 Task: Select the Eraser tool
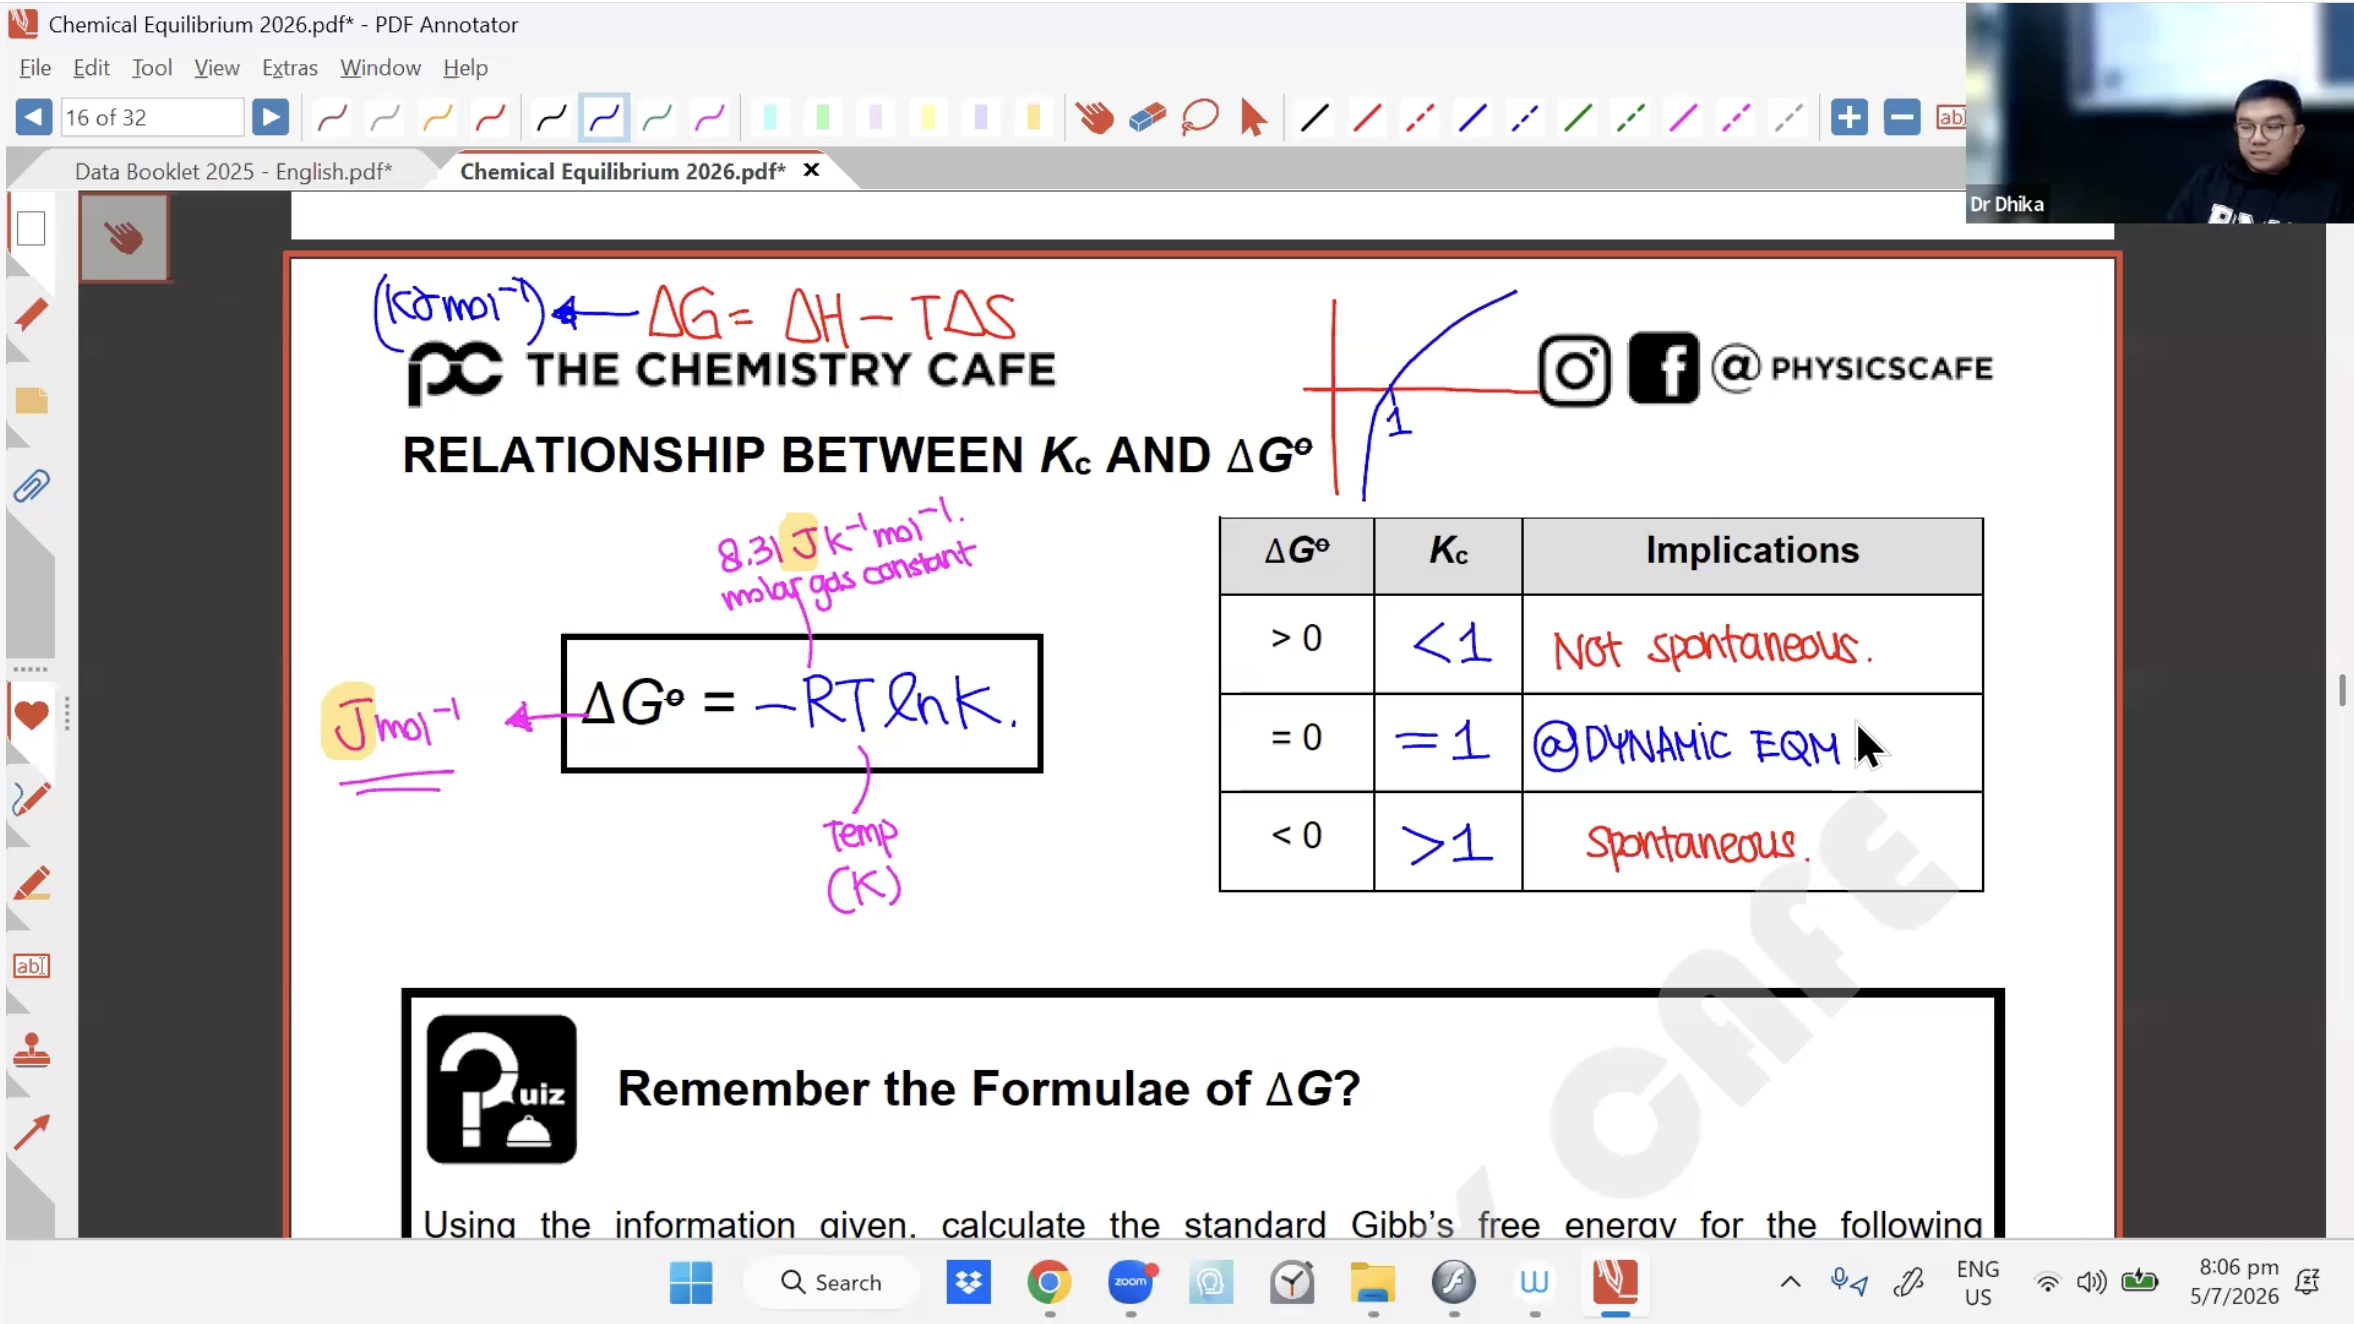click(1147, 118)
